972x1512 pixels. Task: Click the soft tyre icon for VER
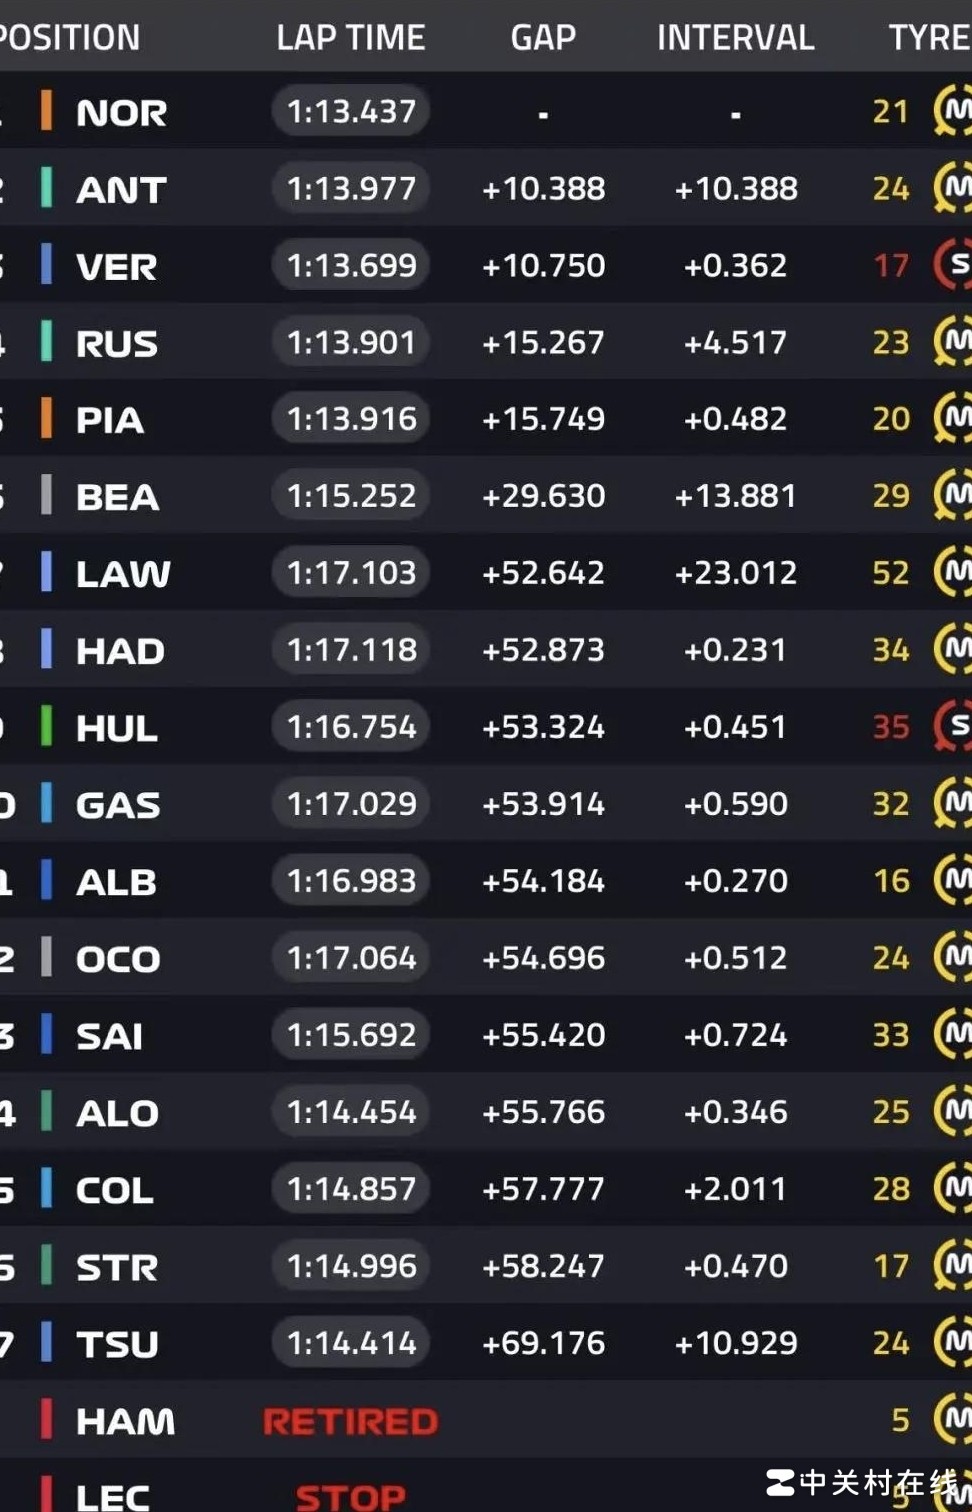click(x=954, y=265)
